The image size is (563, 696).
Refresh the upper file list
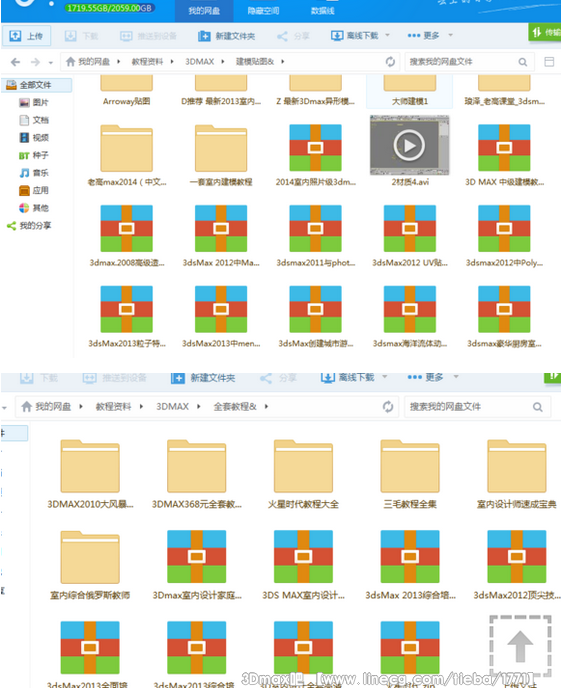click(x=390, y=62)
